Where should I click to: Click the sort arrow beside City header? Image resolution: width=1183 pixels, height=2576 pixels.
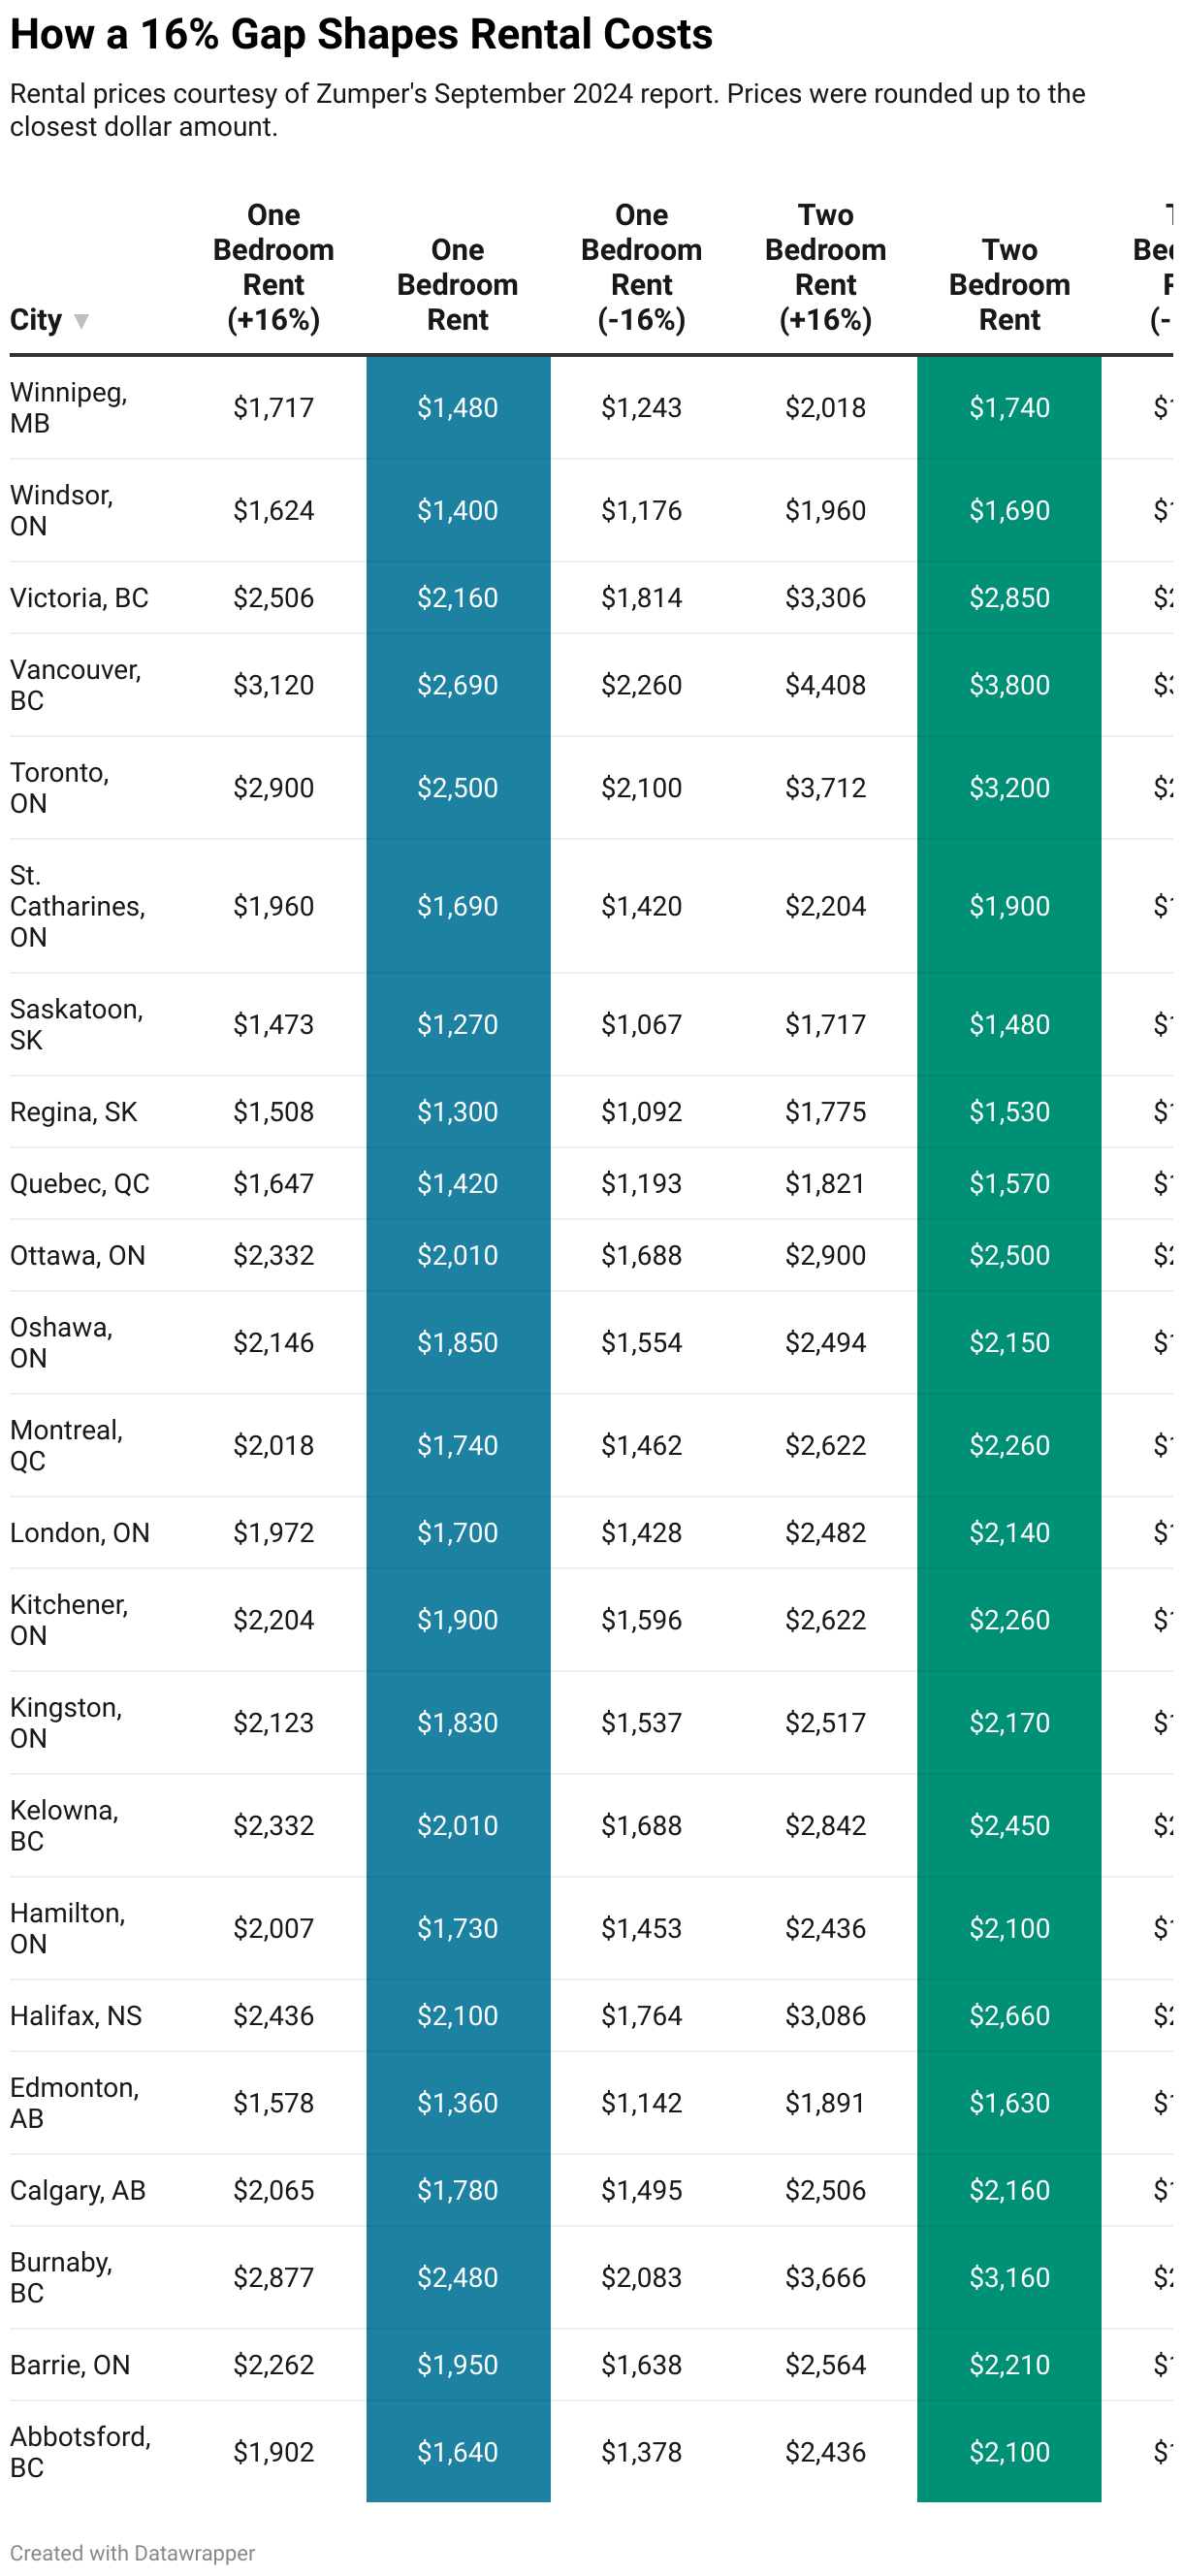tap(82, 321)
